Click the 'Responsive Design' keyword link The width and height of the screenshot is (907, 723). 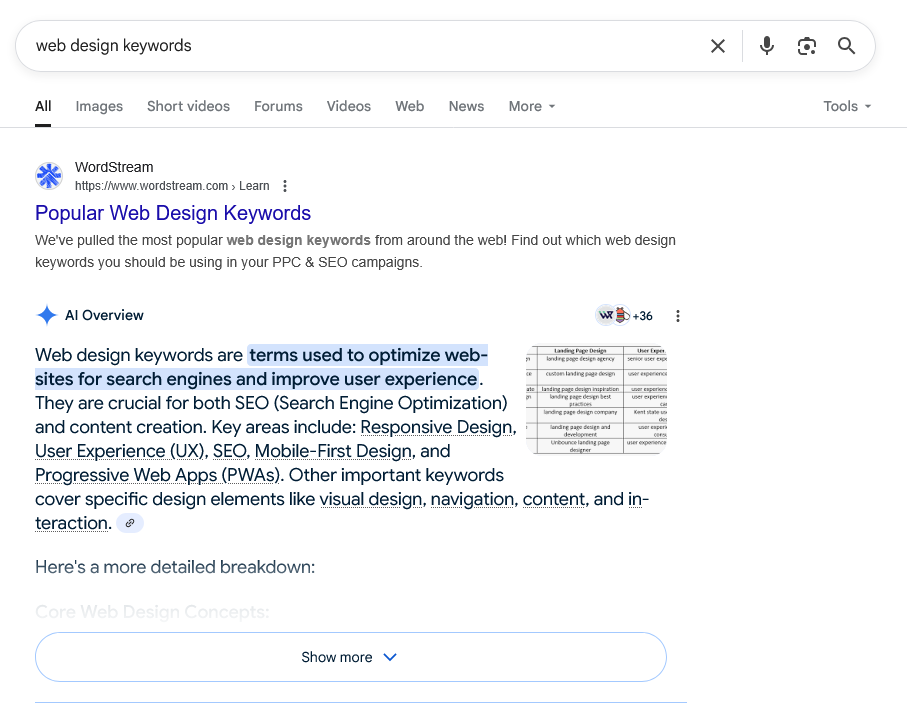[x=437, y=427]
